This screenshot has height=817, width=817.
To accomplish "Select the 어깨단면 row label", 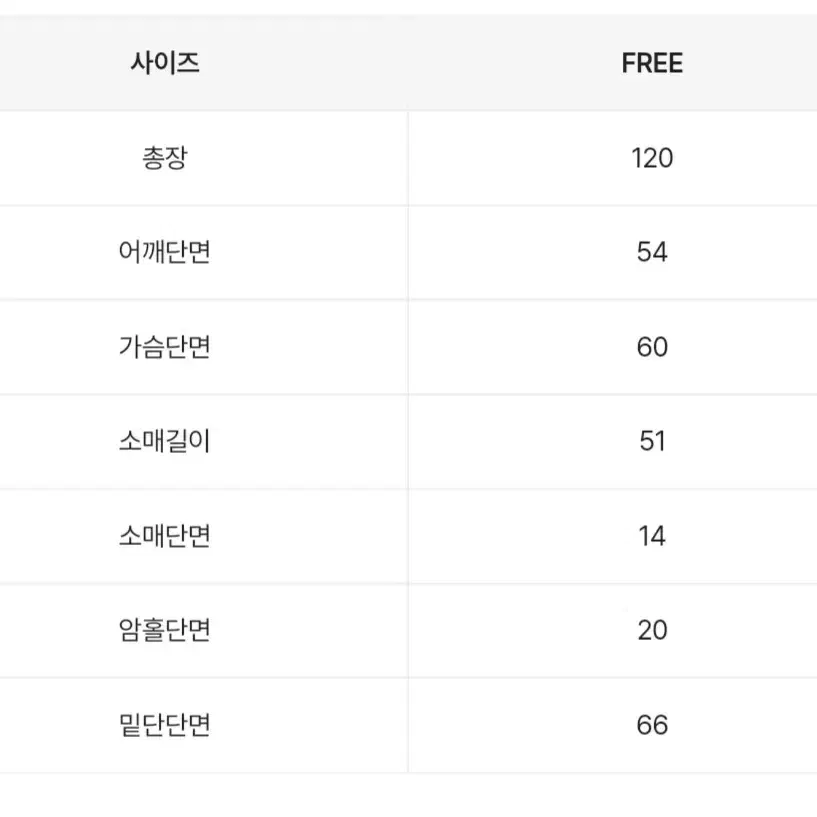I will coord(165,252).
